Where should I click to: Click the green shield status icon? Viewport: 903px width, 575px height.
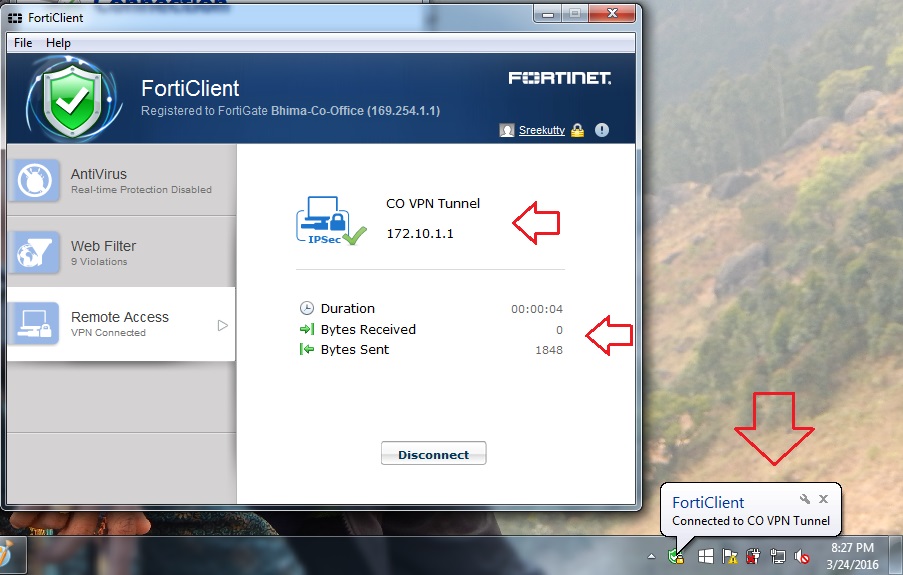point(72,101)
